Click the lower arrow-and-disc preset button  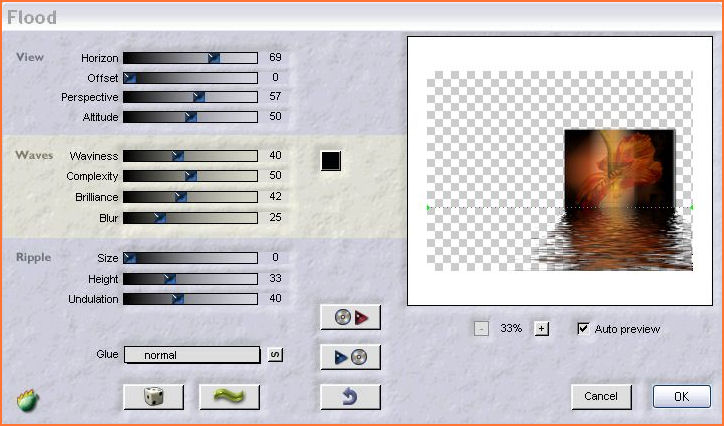(x=350, y=357)
